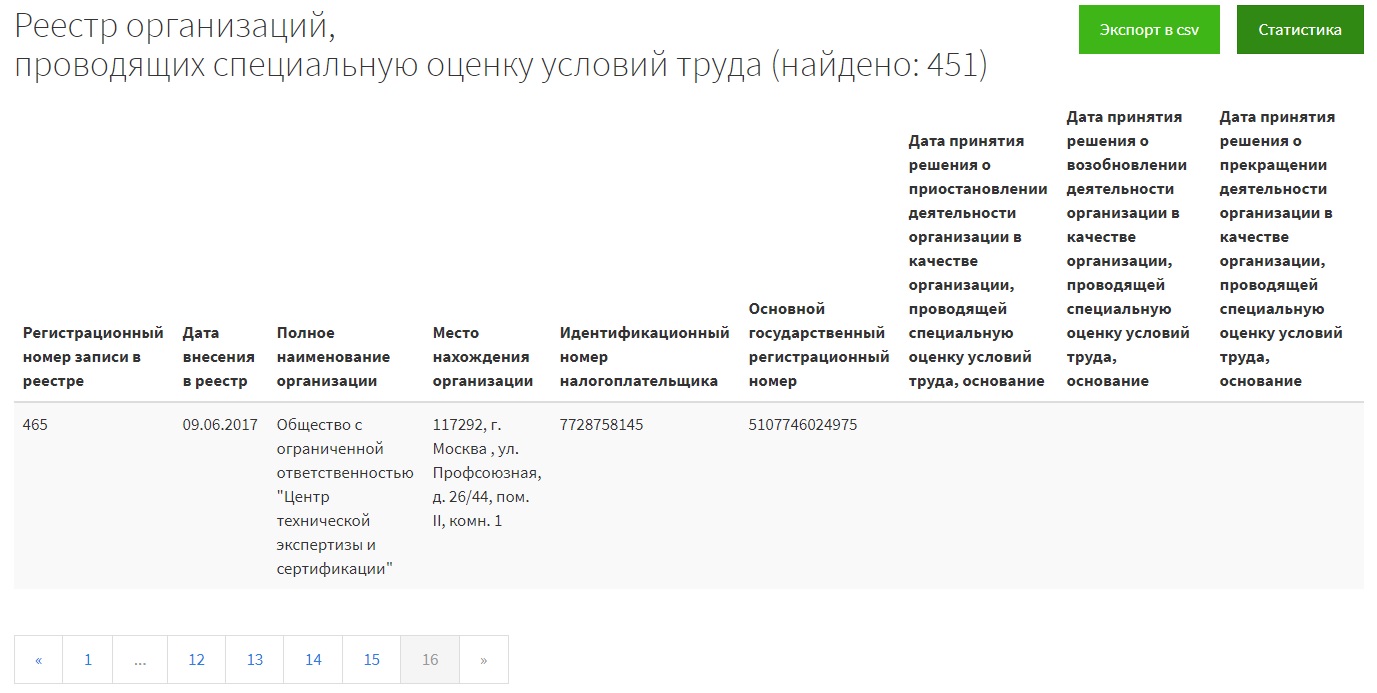The width and height of the screenshot is (1377, 693).
Task: Jump to pagination page 15
Action: [x=372, y=660]
